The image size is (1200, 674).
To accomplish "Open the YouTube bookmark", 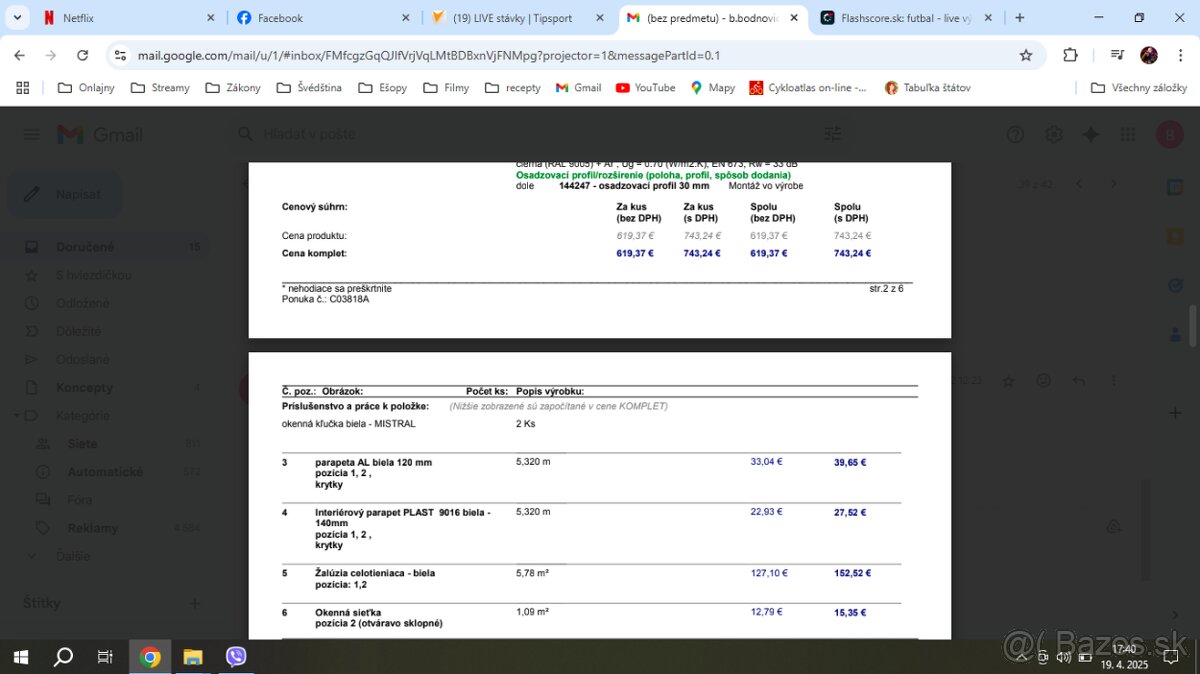I will pyautogui.click(x=645, y=88).
